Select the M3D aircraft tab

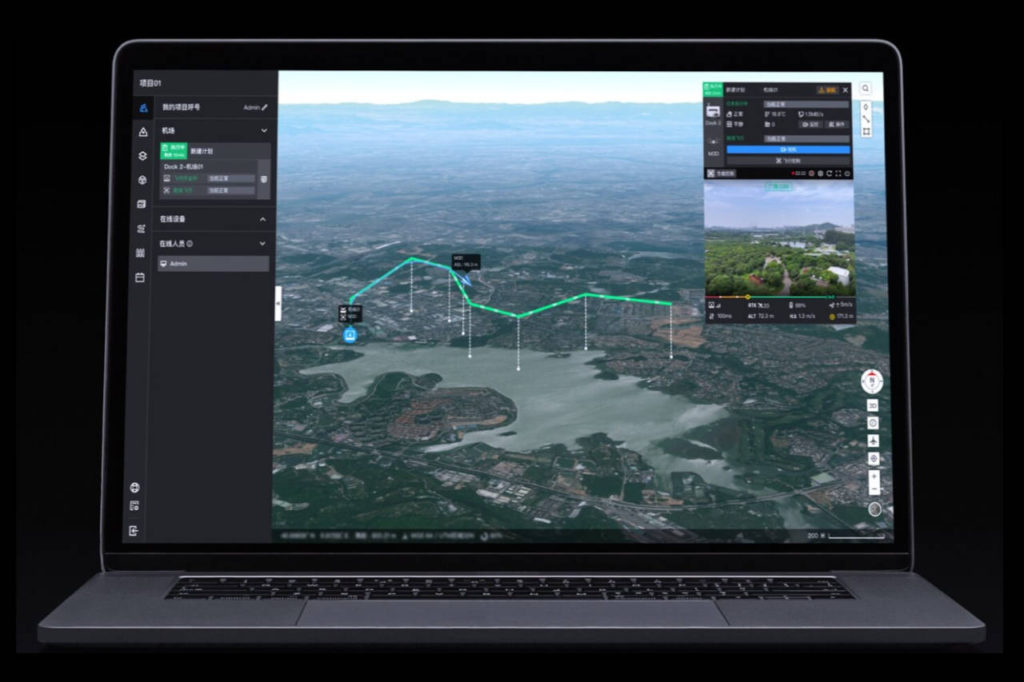(713, 147)
